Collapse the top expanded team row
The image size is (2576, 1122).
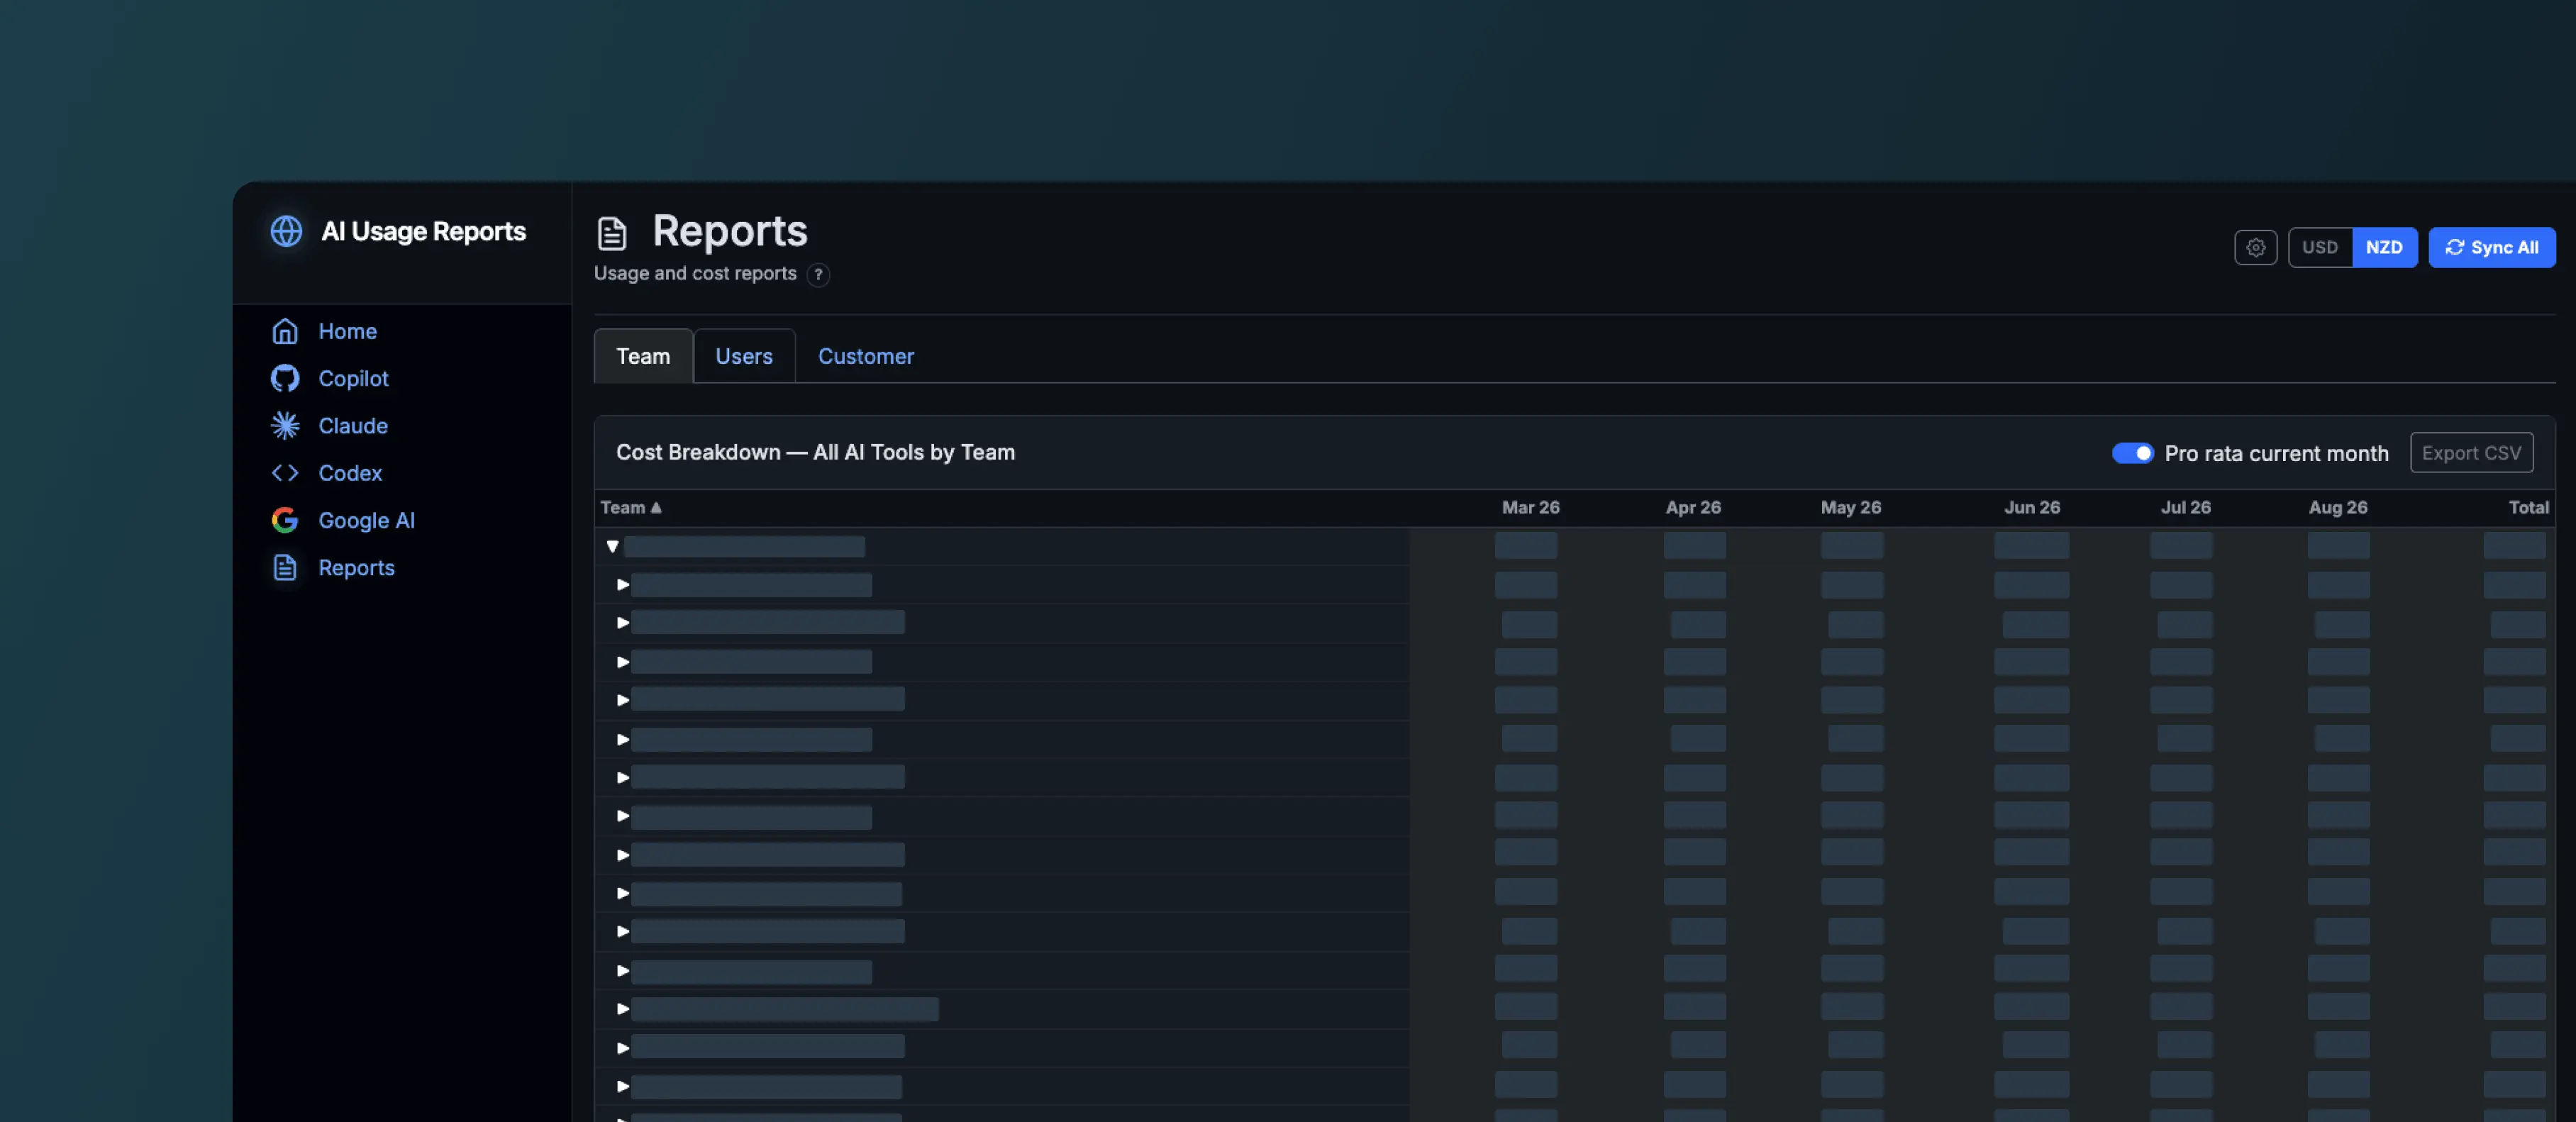pyautogui.click(x=613, y=546)
